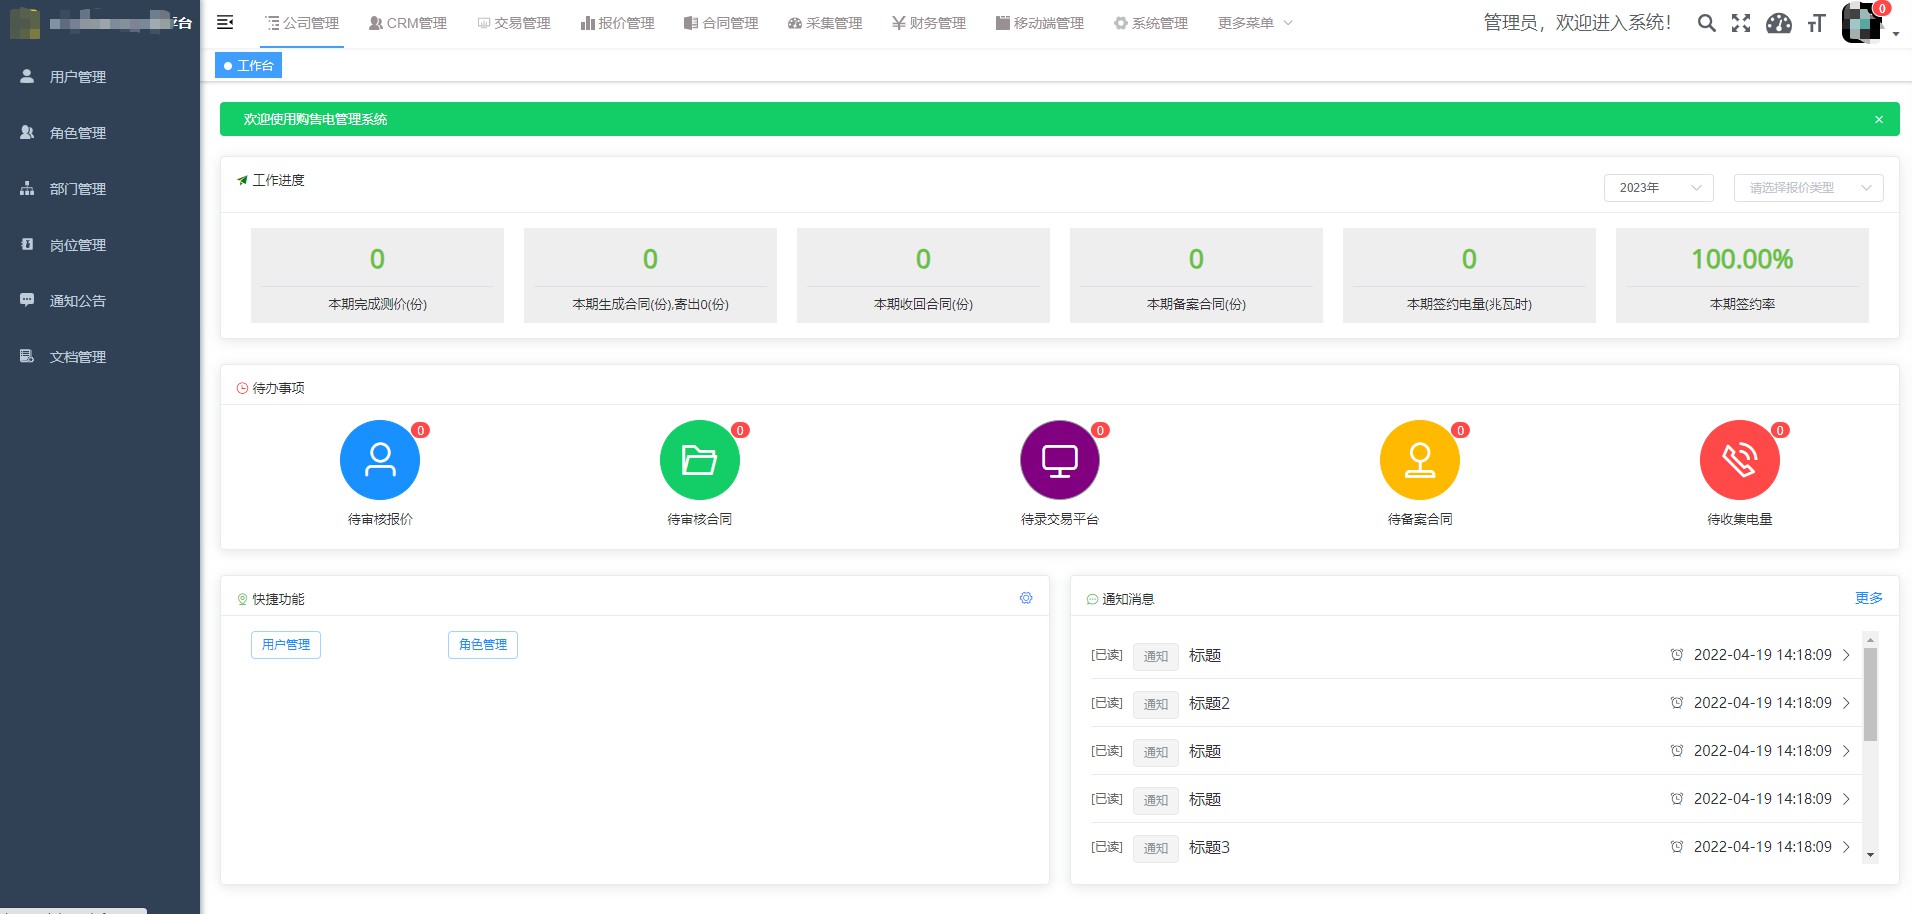
Task: Click the 待备案合同 yellow stamp icon
Action: [x=1420, y=460]
